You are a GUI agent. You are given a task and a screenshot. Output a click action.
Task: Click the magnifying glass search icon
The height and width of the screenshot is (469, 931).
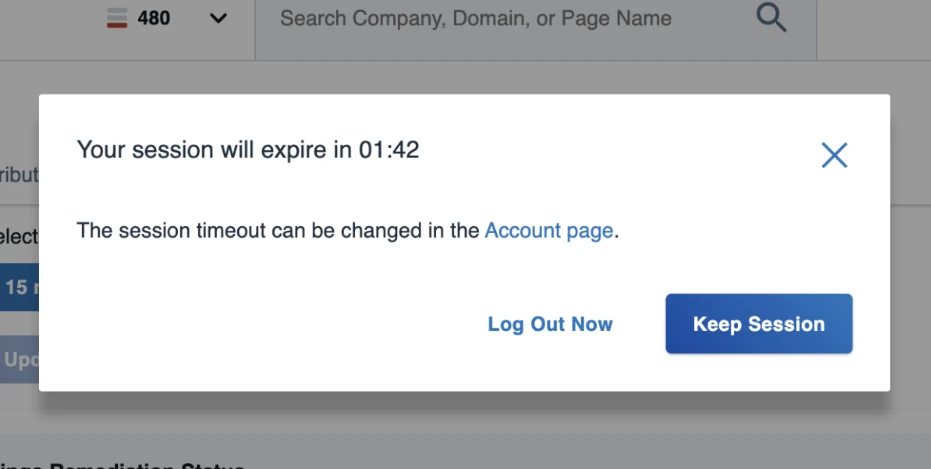[x=771, y=18]
